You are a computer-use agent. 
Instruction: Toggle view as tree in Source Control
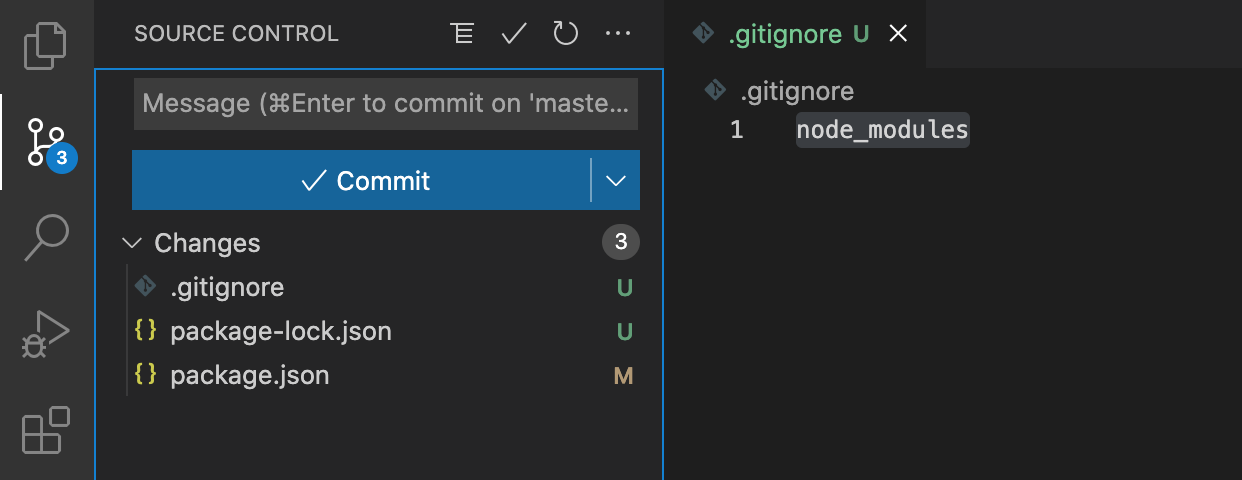pyautogui.click(x=461, y=34)
